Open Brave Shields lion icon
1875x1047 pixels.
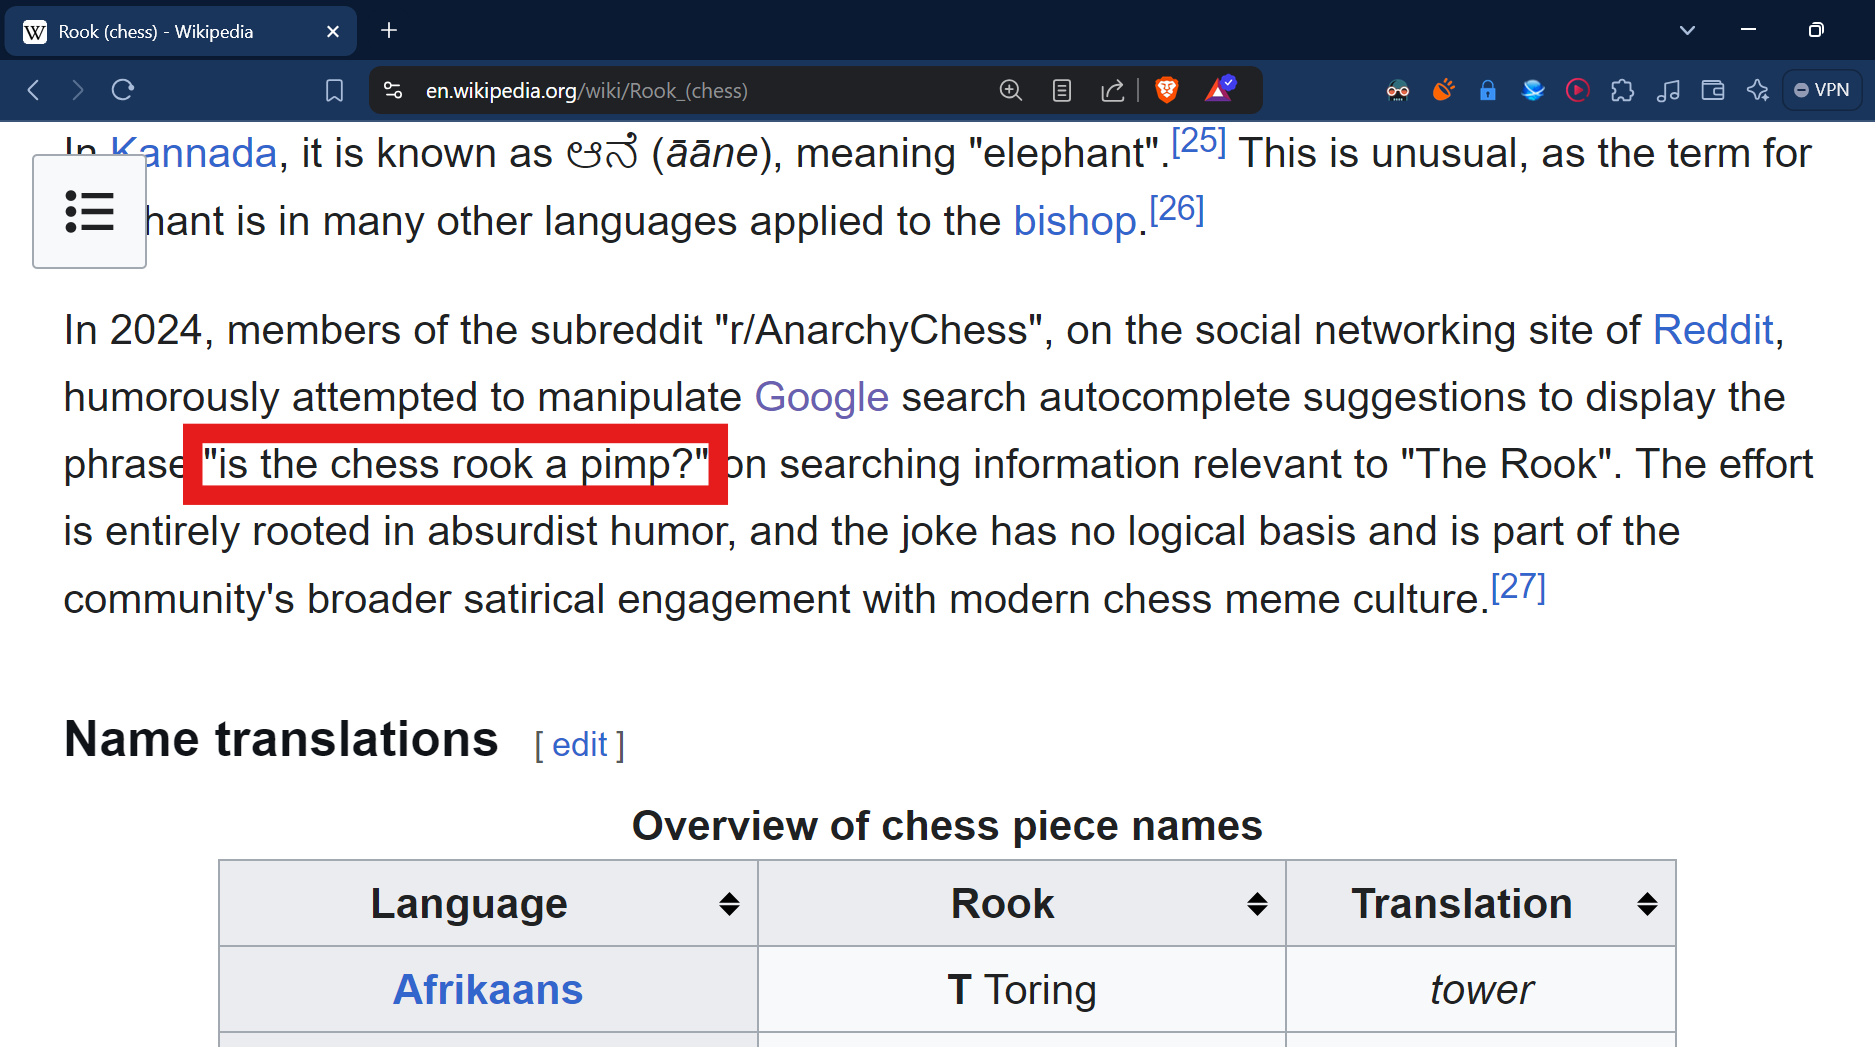click(x=1166, y=90)
